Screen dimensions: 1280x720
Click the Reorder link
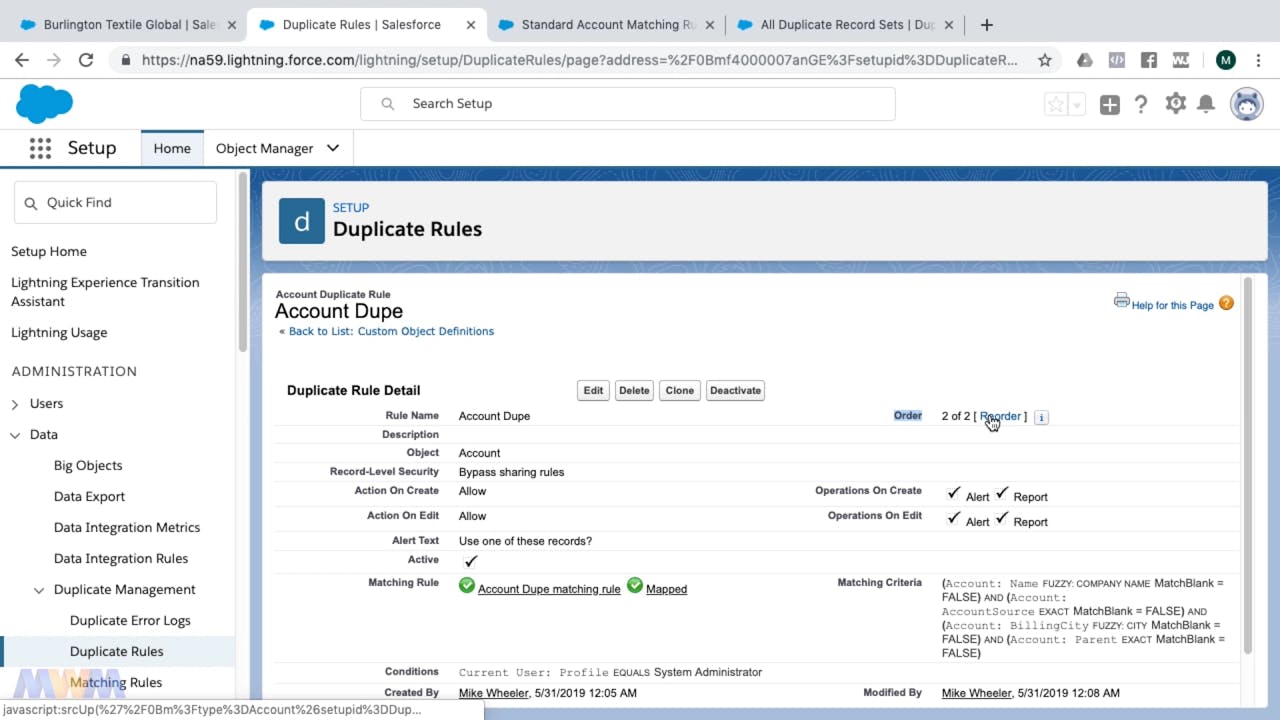click(1000, 417)
